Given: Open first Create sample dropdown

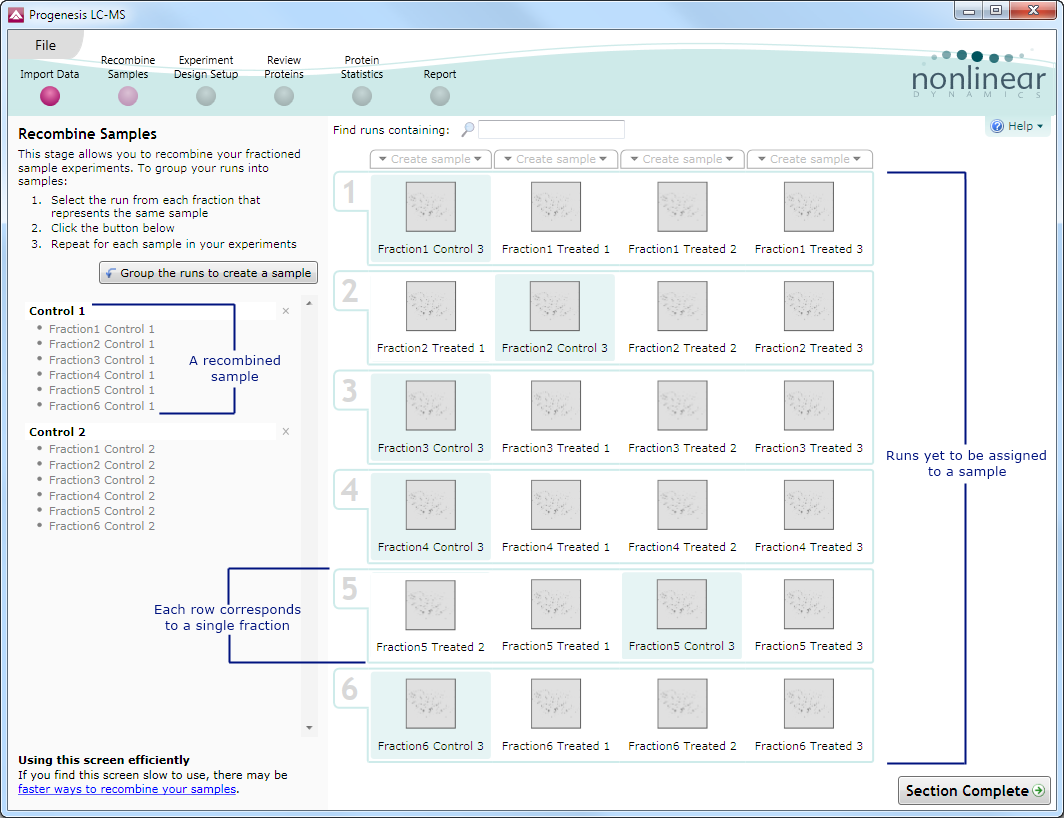Looking at the screenshot, I should (x=431, y=159).
